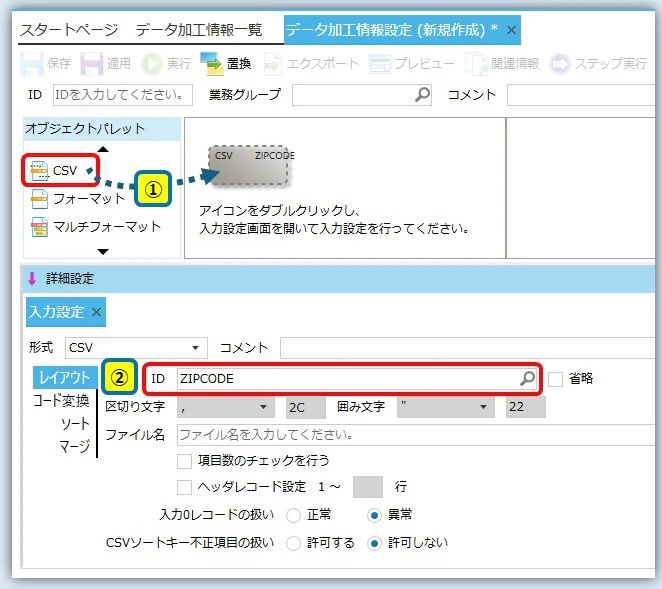Select 正常 for 入力0レコードの扱い
Screen dimensions: 662x589
pyautogui.click(x=293, y=515)
